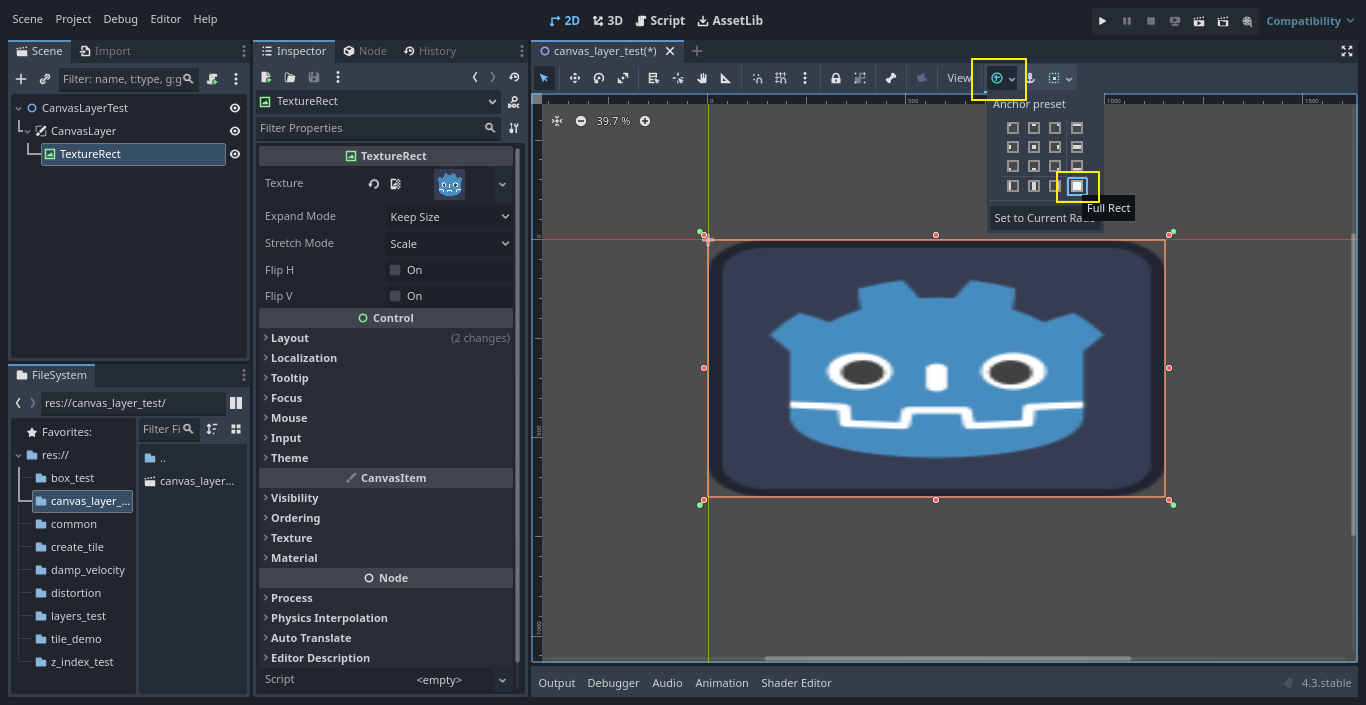Choose the Center anchor preset

(x=1034, y=147)
